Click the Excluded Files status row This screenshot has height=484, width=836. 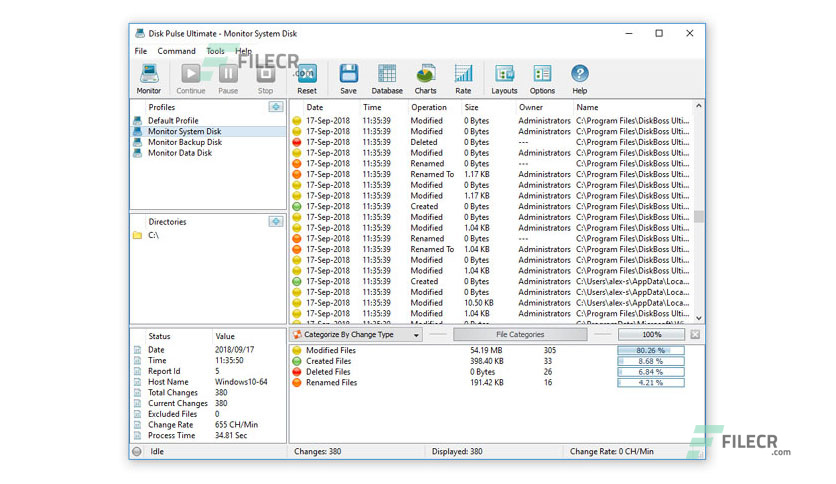tap(208, 414)
